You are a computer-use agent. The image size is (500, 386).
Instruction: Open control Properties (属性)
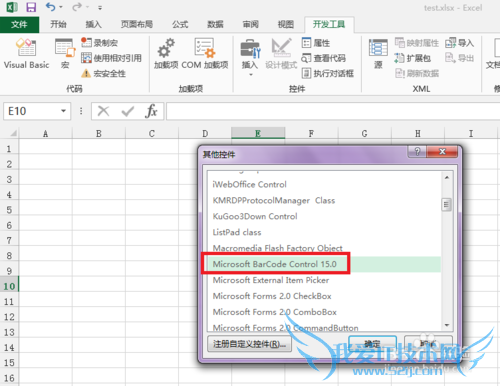316,43
